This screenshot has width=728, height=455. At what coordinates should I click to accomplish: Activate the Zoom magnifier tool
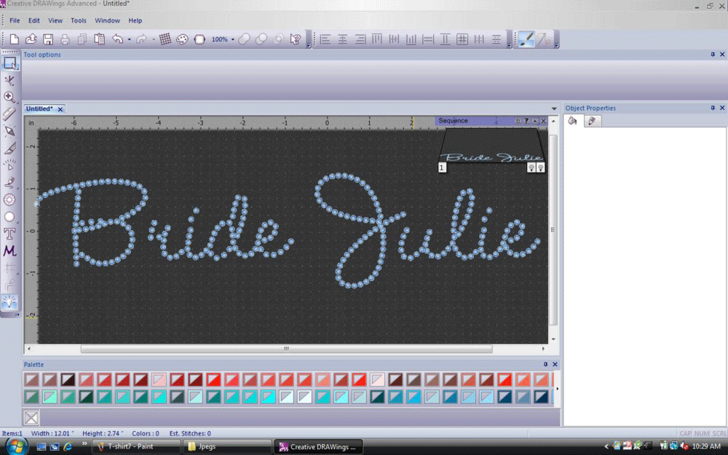point(10,97)
